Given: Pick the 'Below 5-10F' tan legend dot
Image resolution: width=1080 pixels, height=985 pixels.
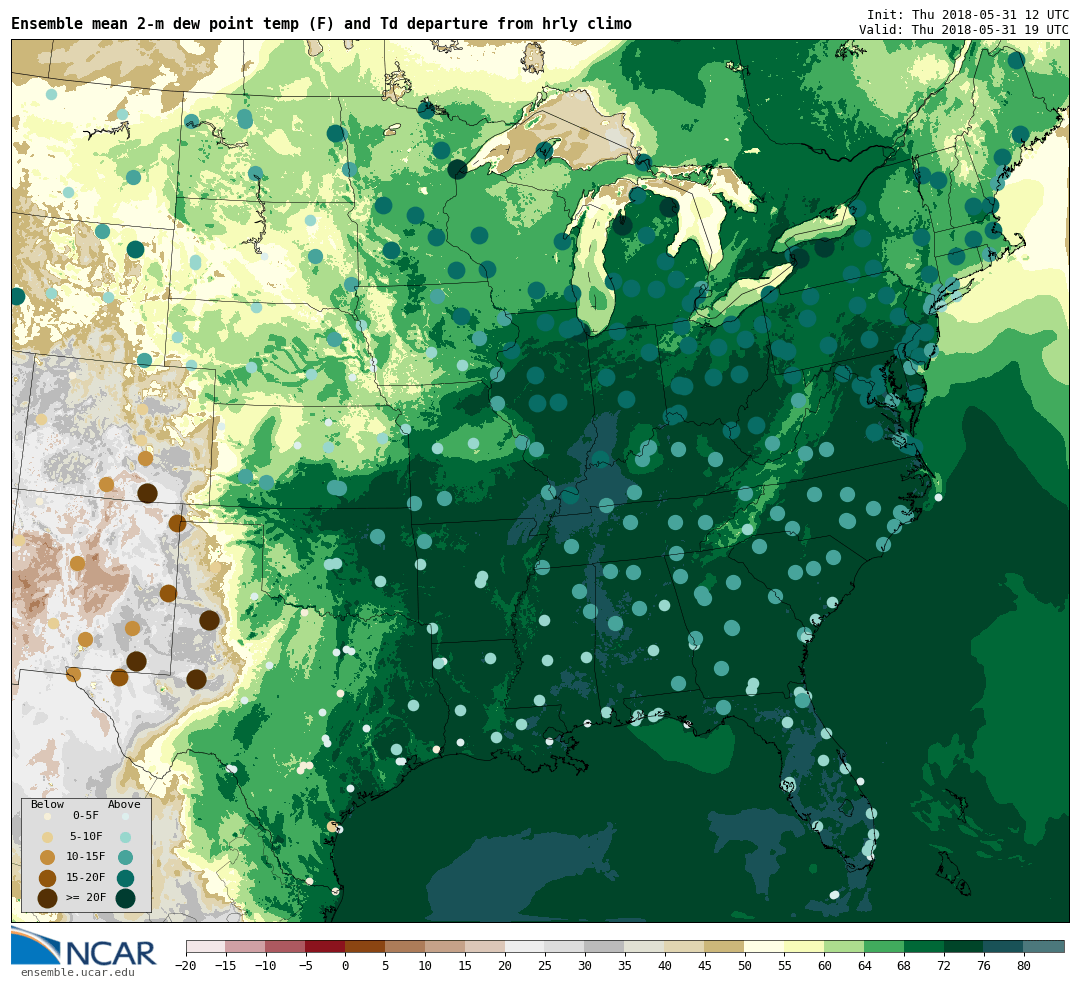Looking at the screenshot, I should tap(47, 837).
